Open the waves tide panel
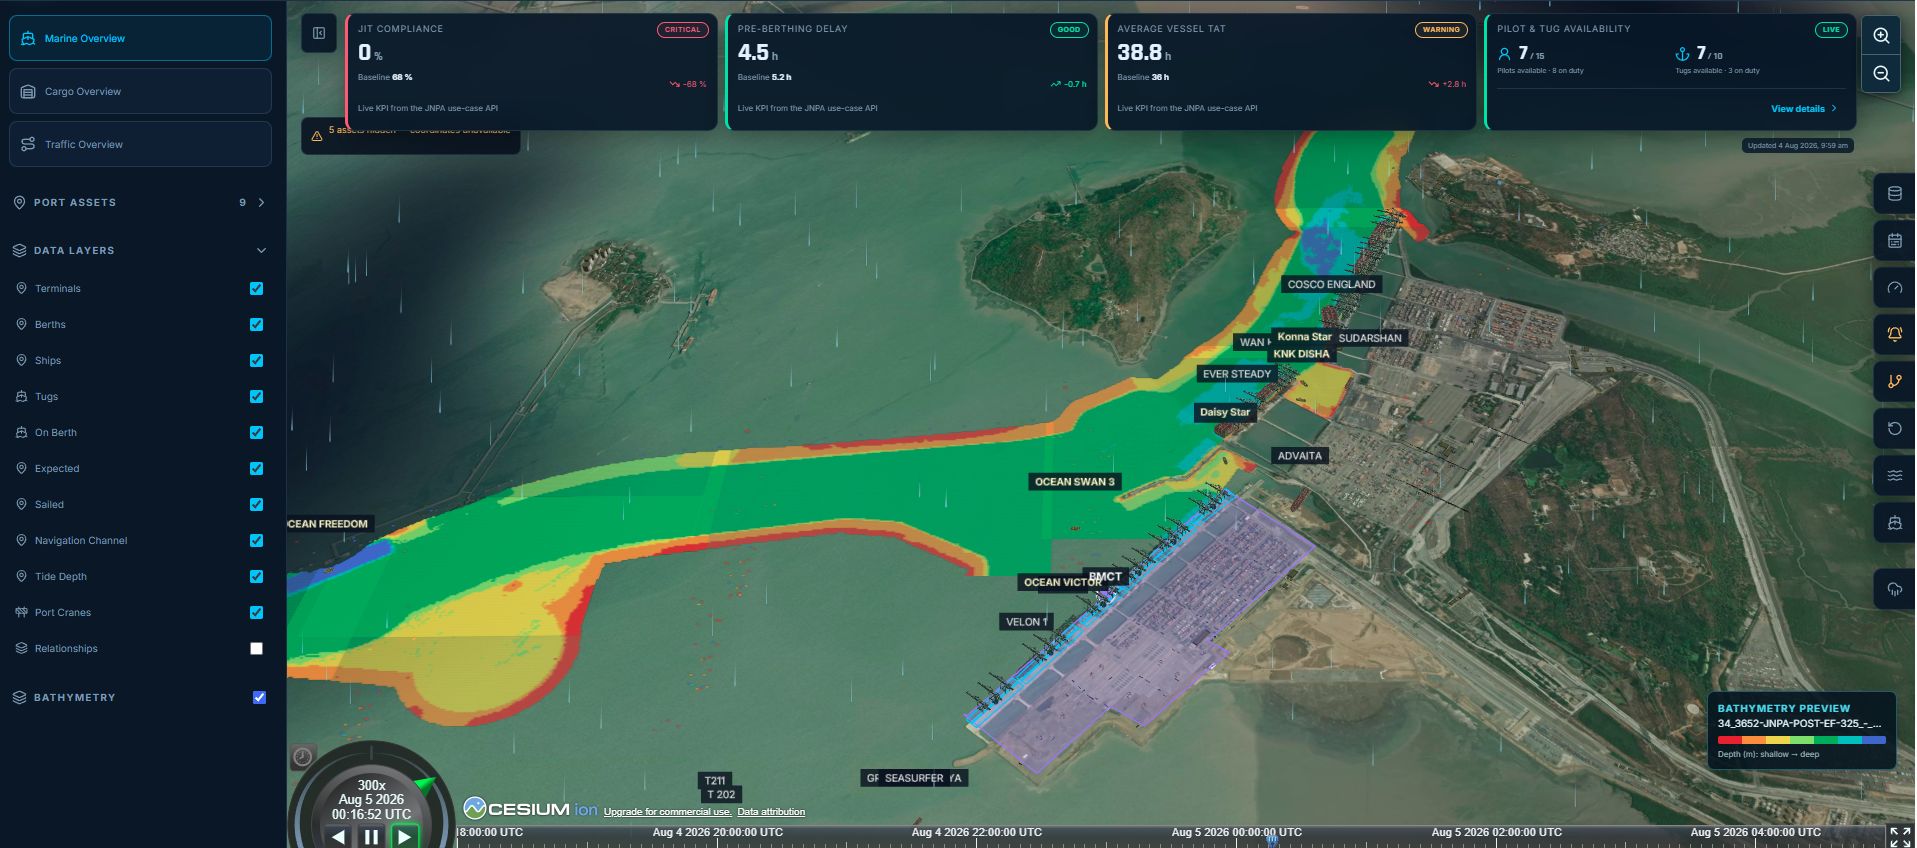The image size is (1917, 848). (1894, 475)
